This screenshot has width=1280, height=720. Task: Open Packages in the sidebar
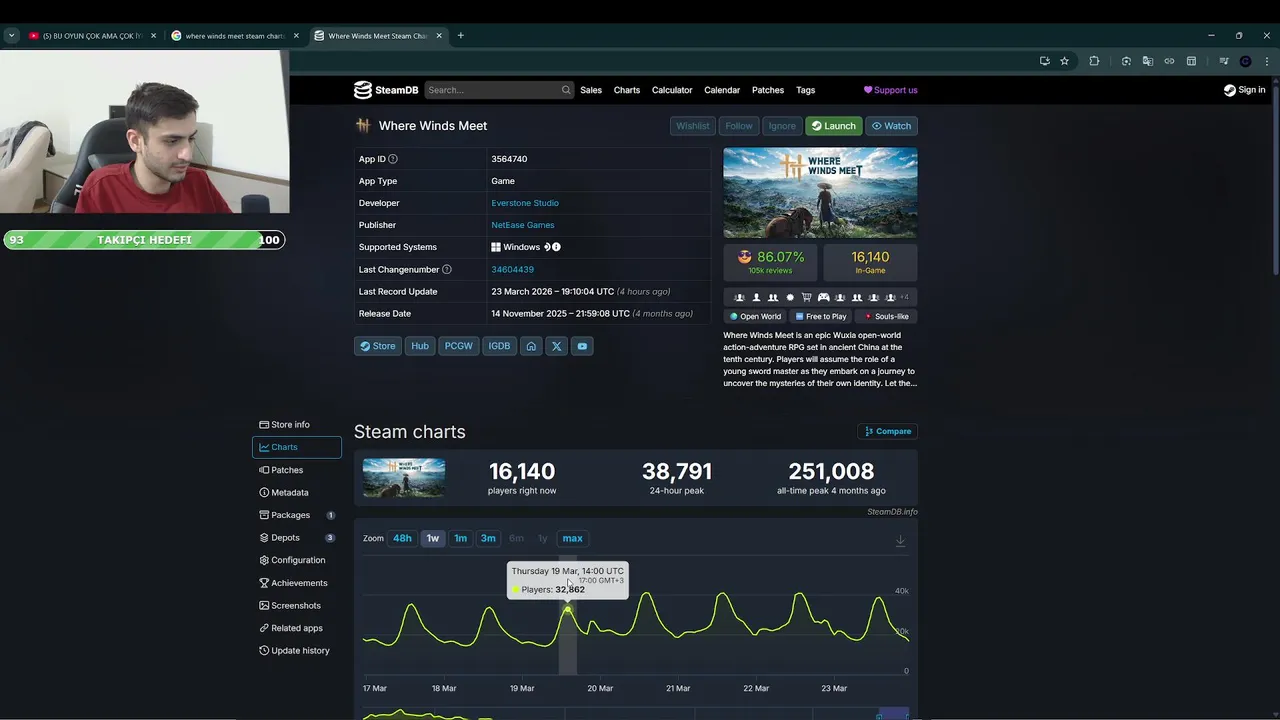pos(297,515)
